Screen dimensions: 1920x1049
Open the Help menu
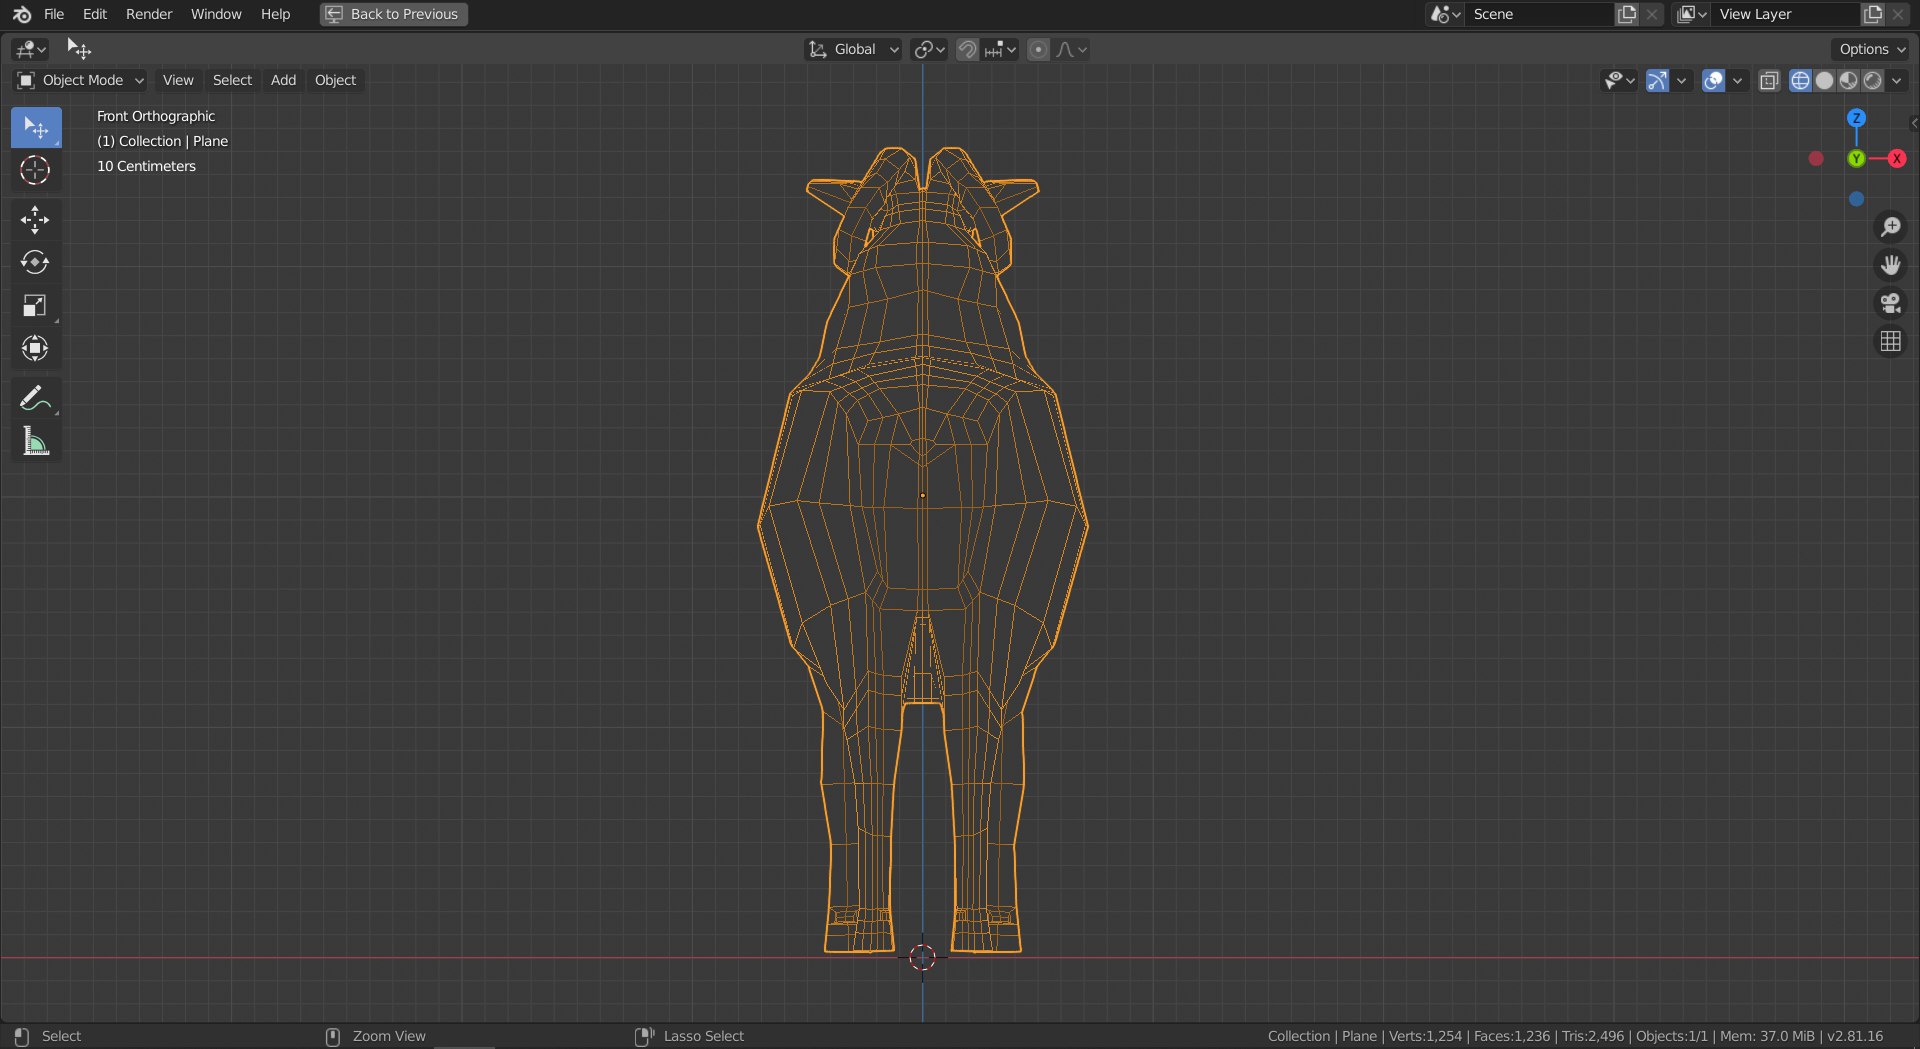click(275, 14)
